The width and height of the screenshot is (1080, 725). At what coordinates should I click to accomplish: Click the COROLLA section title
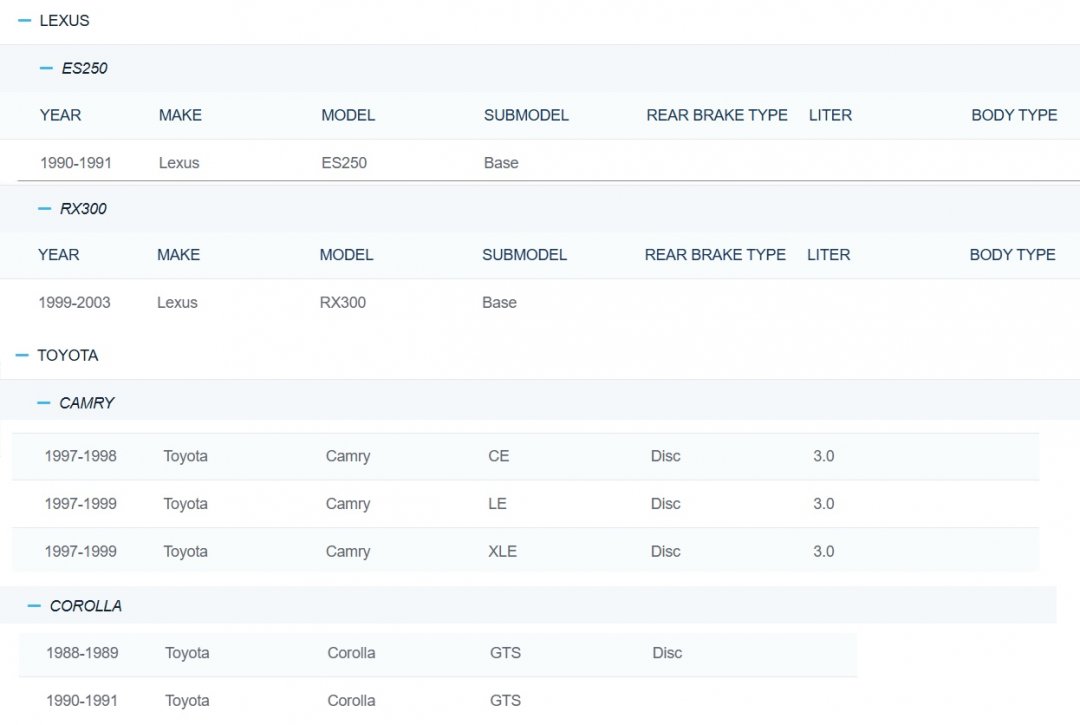[x=86, y=606]
